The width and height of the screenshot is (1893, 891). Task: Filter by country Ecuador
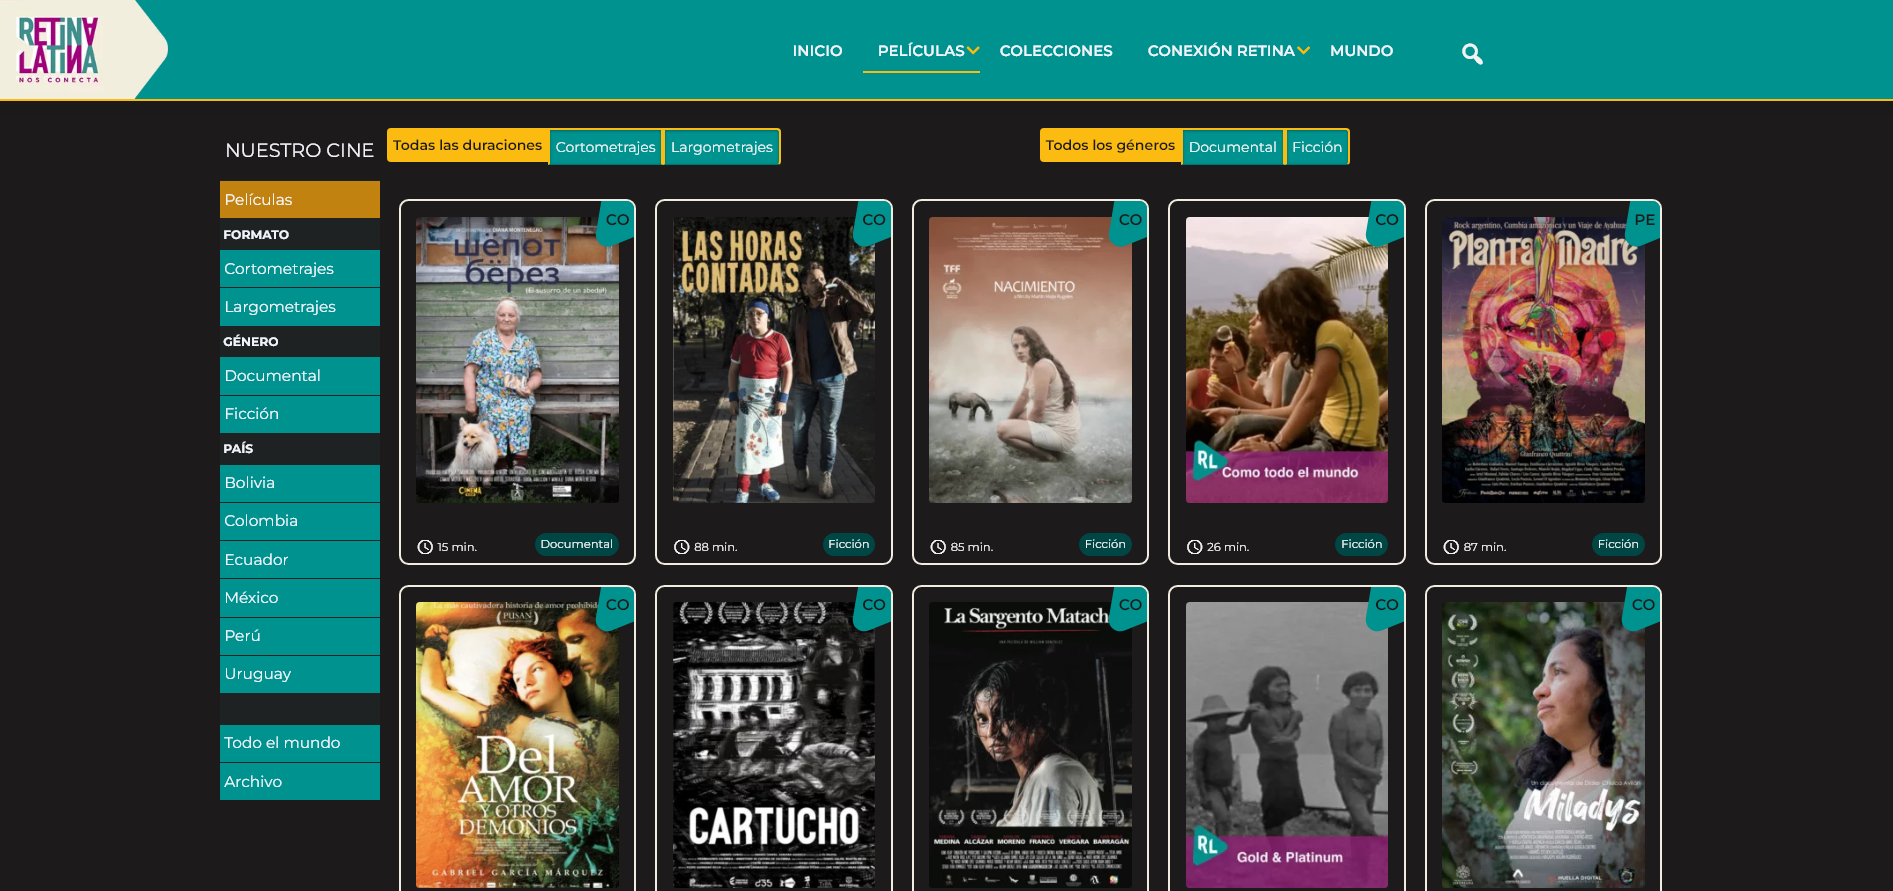coord(300,560)
